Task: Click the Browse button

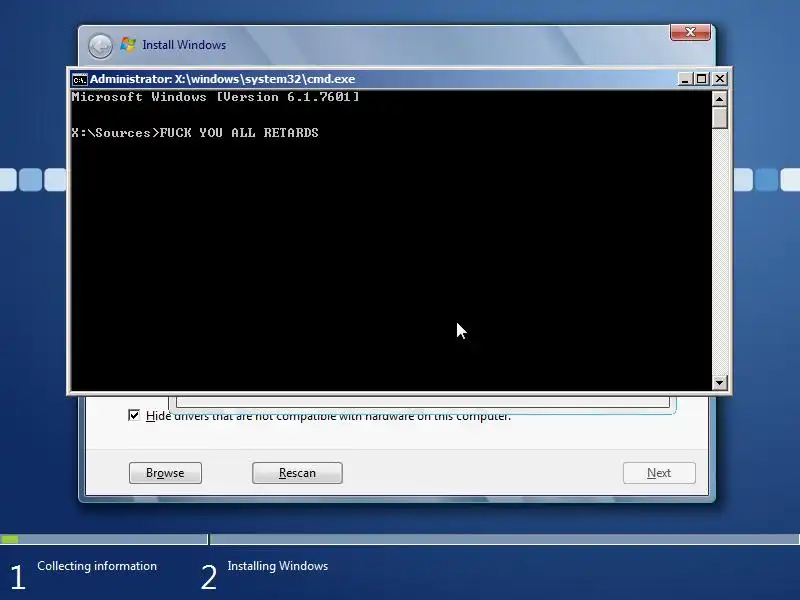Action: [165, 473]
